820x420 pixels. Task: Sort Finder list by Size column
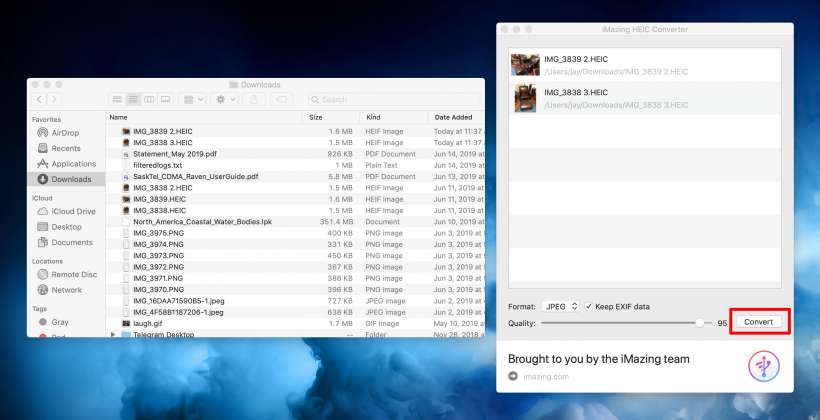pyautogui.click(x=332, y=117)
